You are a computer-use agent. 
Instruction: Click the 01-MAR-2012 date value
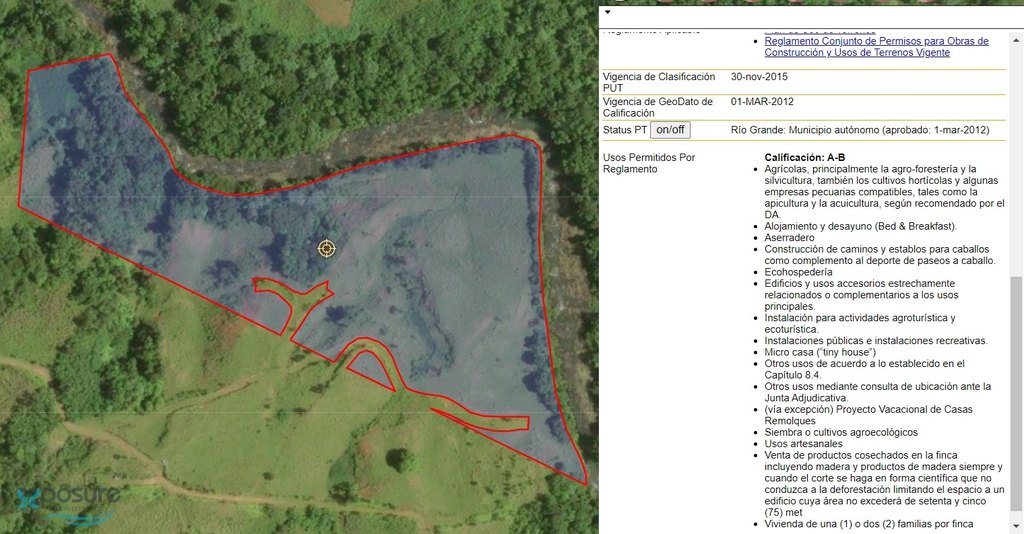tap(762, 102)
